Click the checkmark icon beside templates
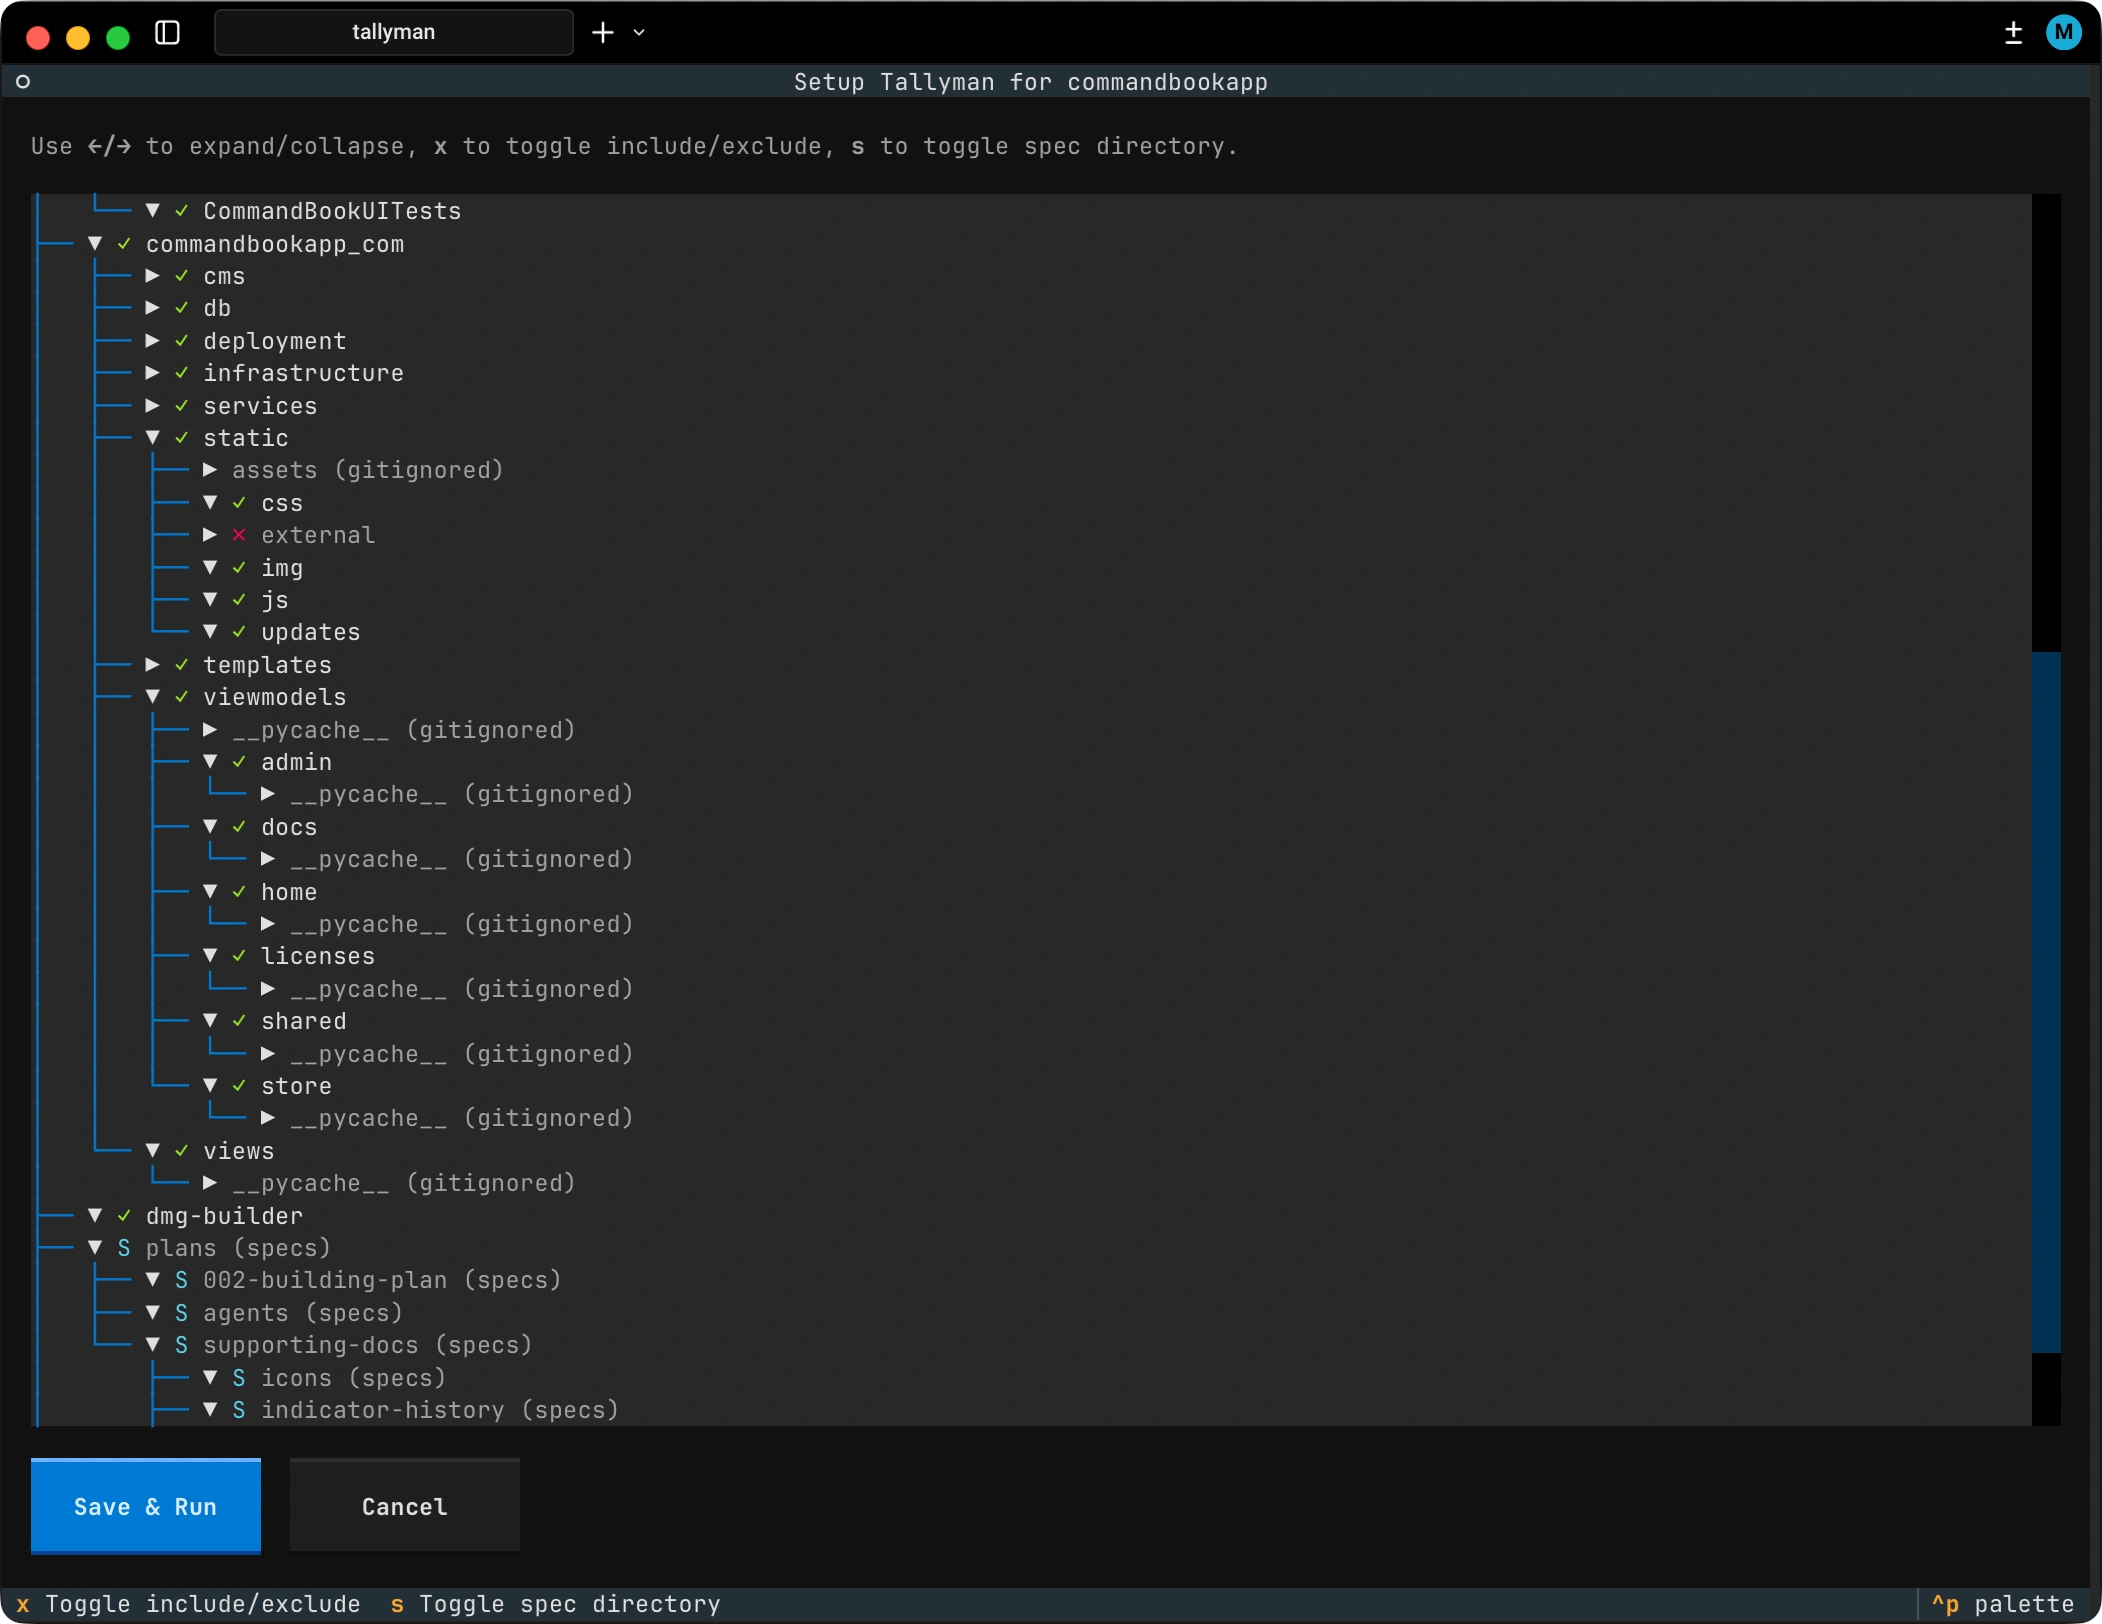This screenshot has width=2102, height=1624. coord(182,665)
